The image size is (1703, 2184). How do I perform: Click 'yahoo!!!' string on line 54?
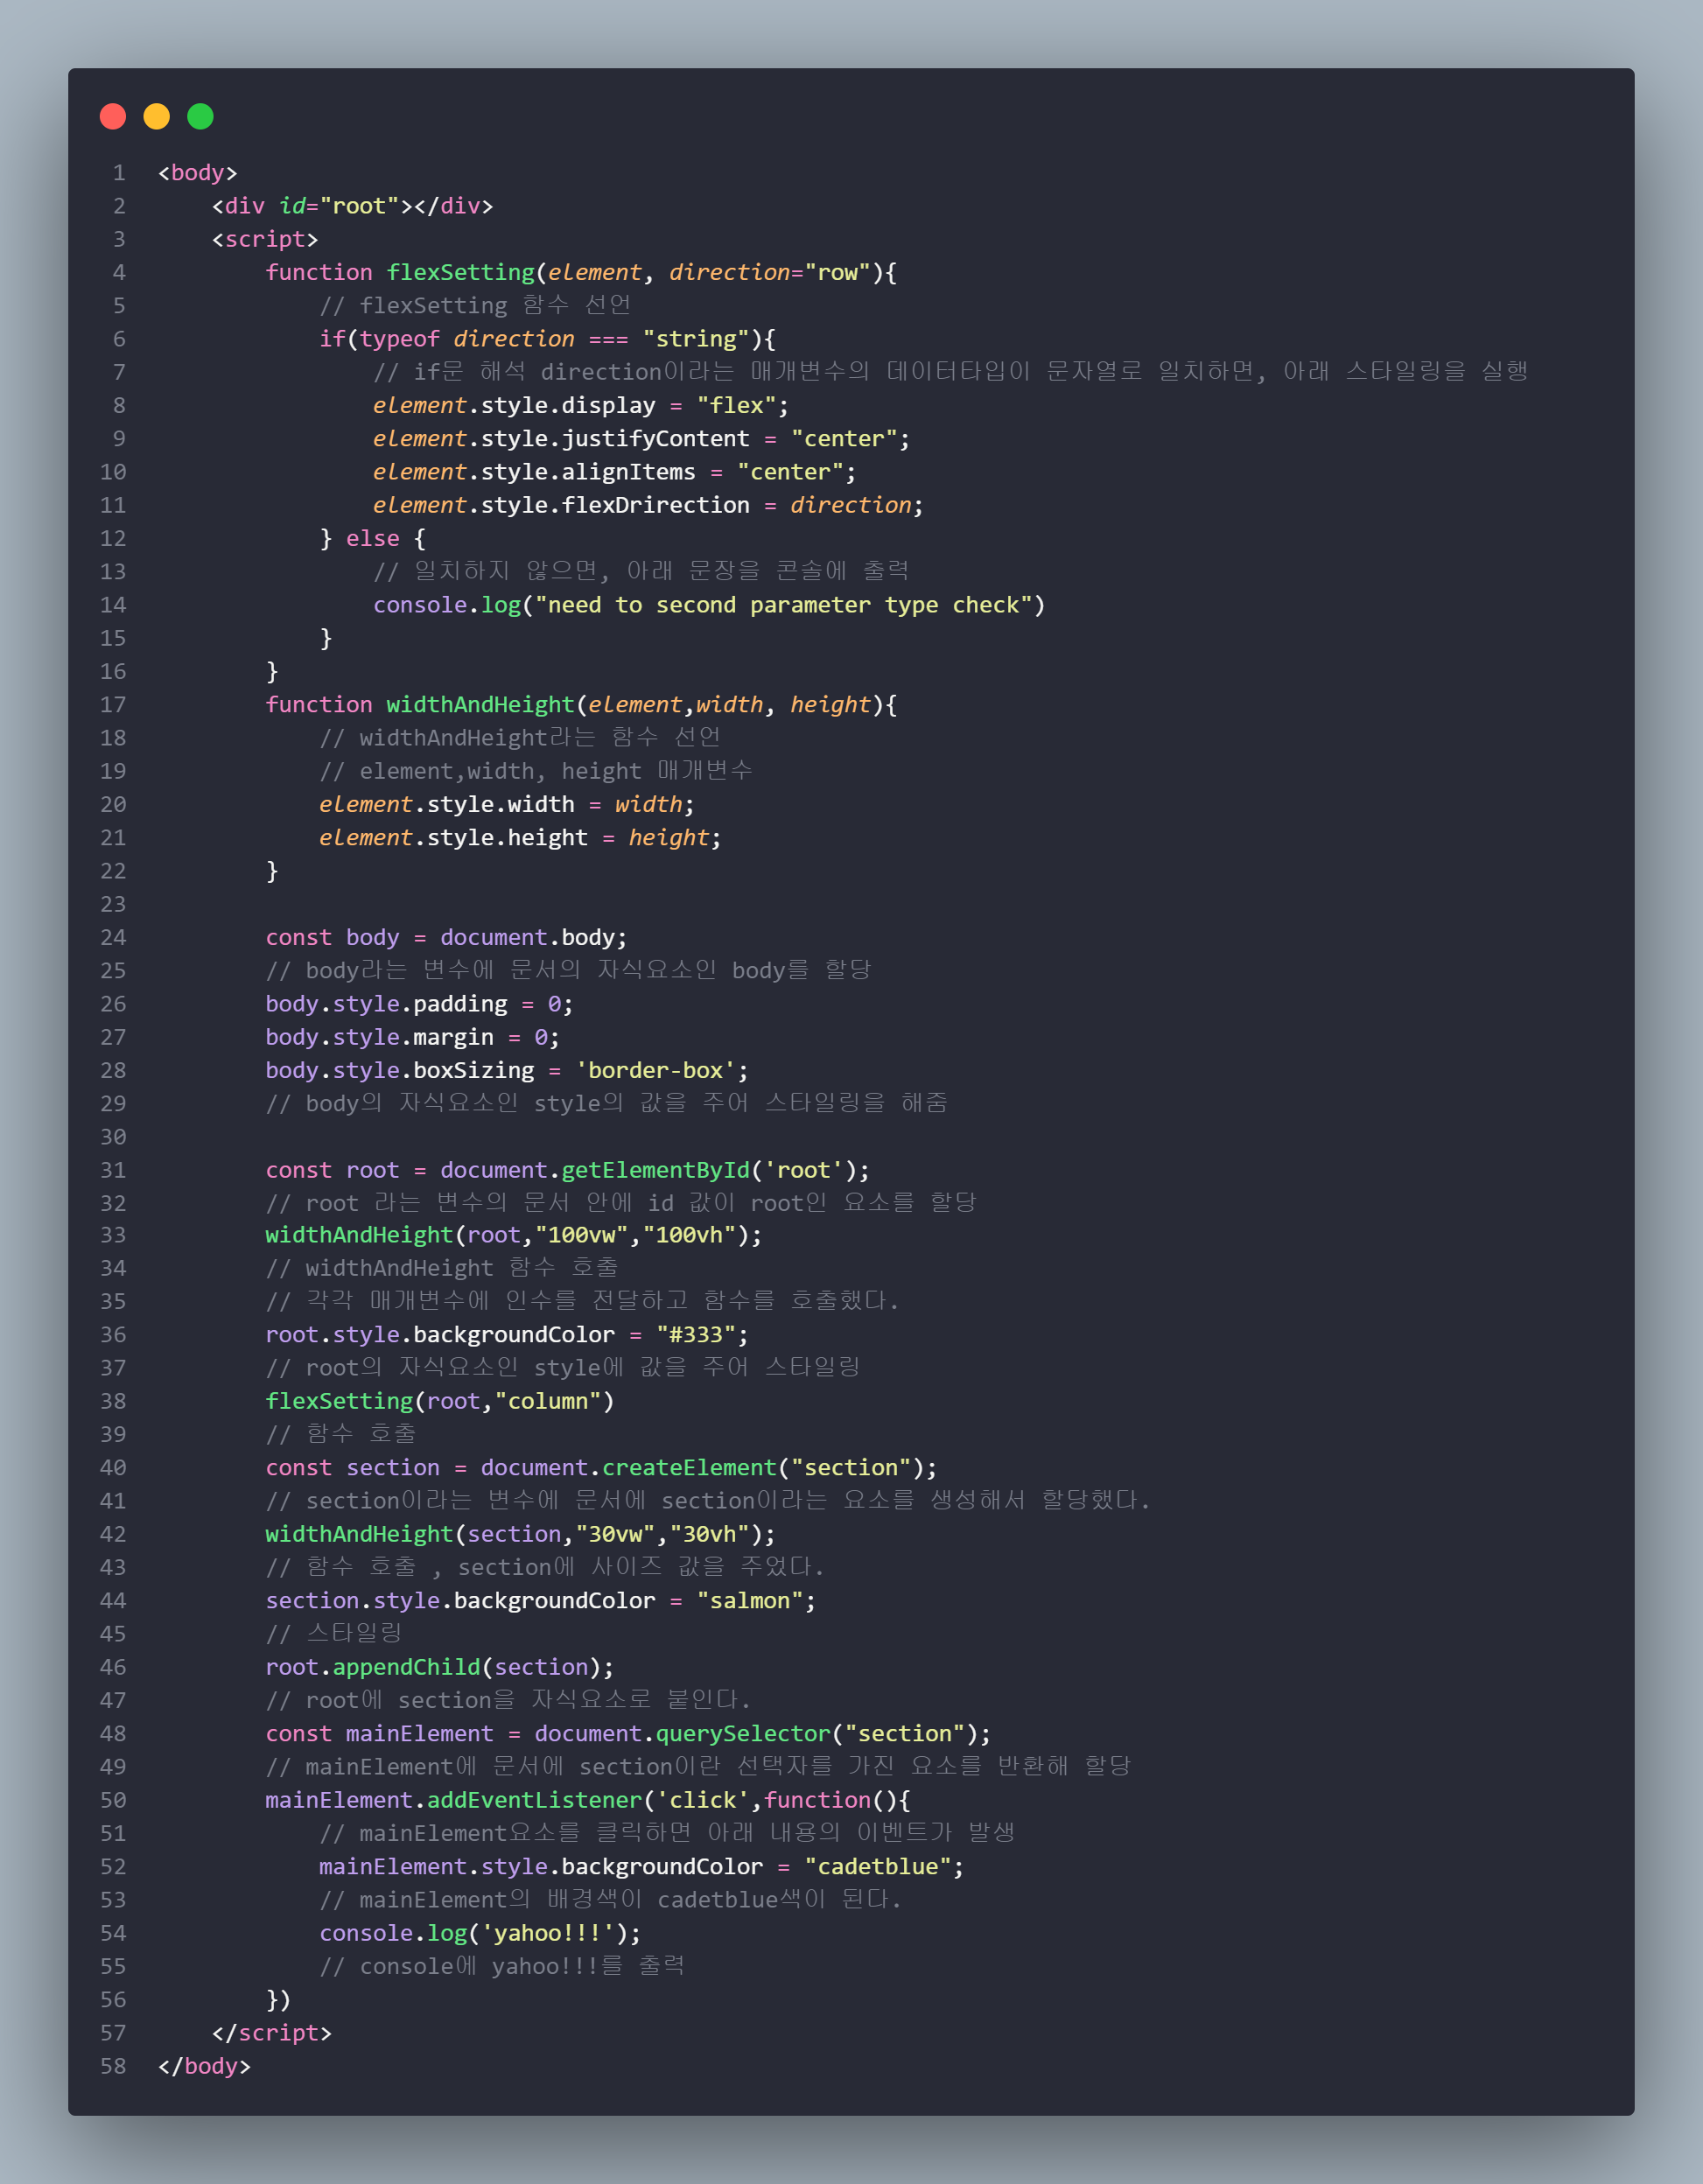[x=548, y=1933]
